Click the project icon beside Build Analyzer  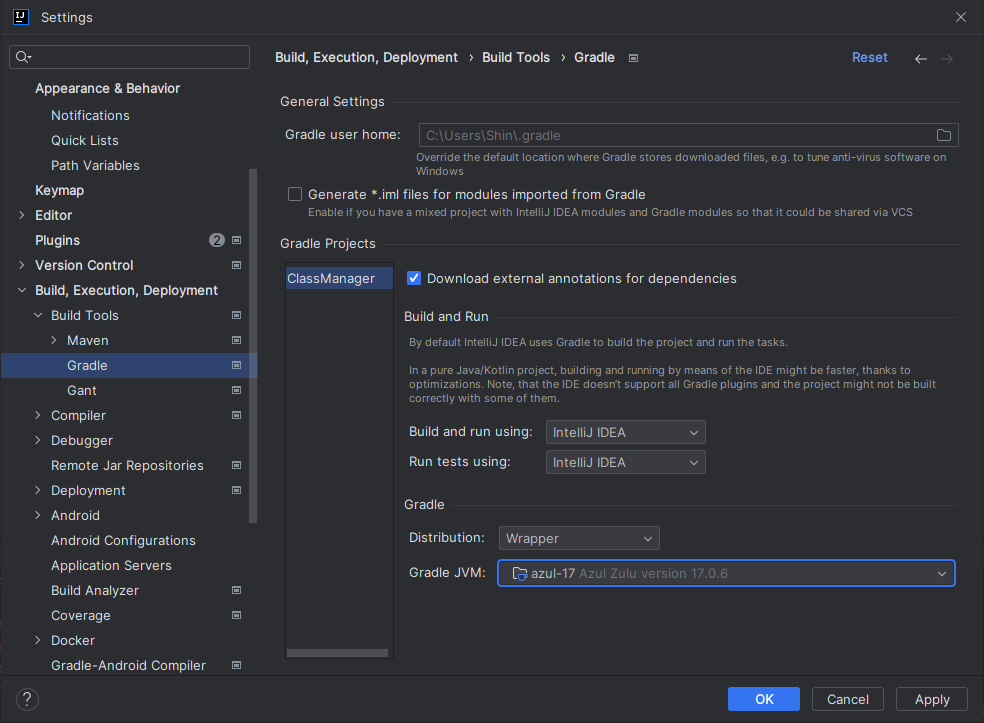click(x=237, y=590)
